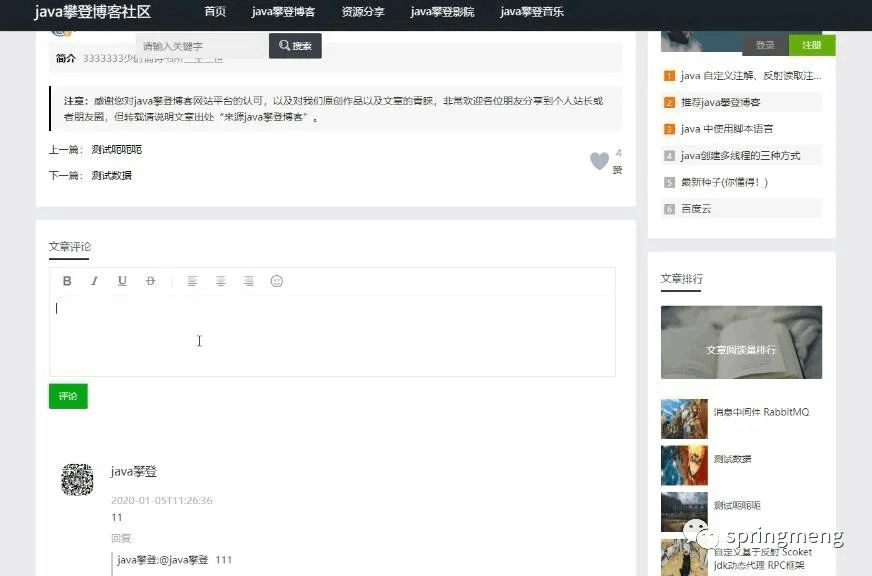Open java攀登影院 navigation item

click(442, 12)
